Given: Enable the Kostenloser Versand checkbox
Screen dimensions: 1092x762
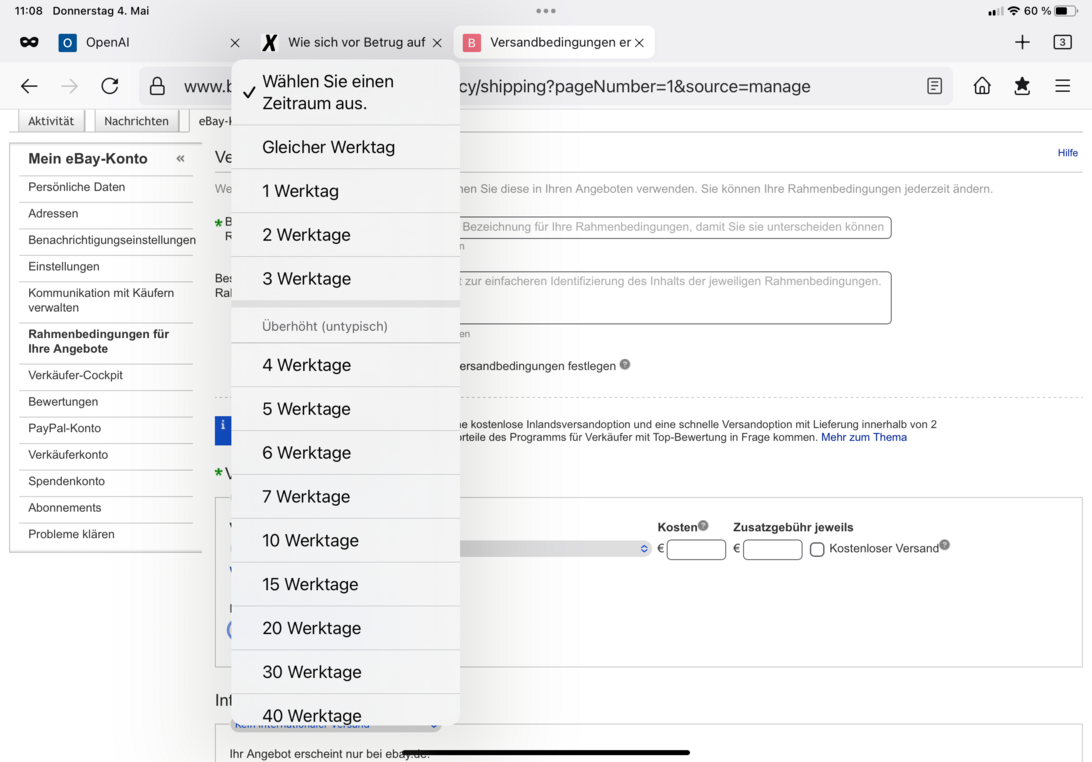Looking at the screenshot, I should [817, 549].
